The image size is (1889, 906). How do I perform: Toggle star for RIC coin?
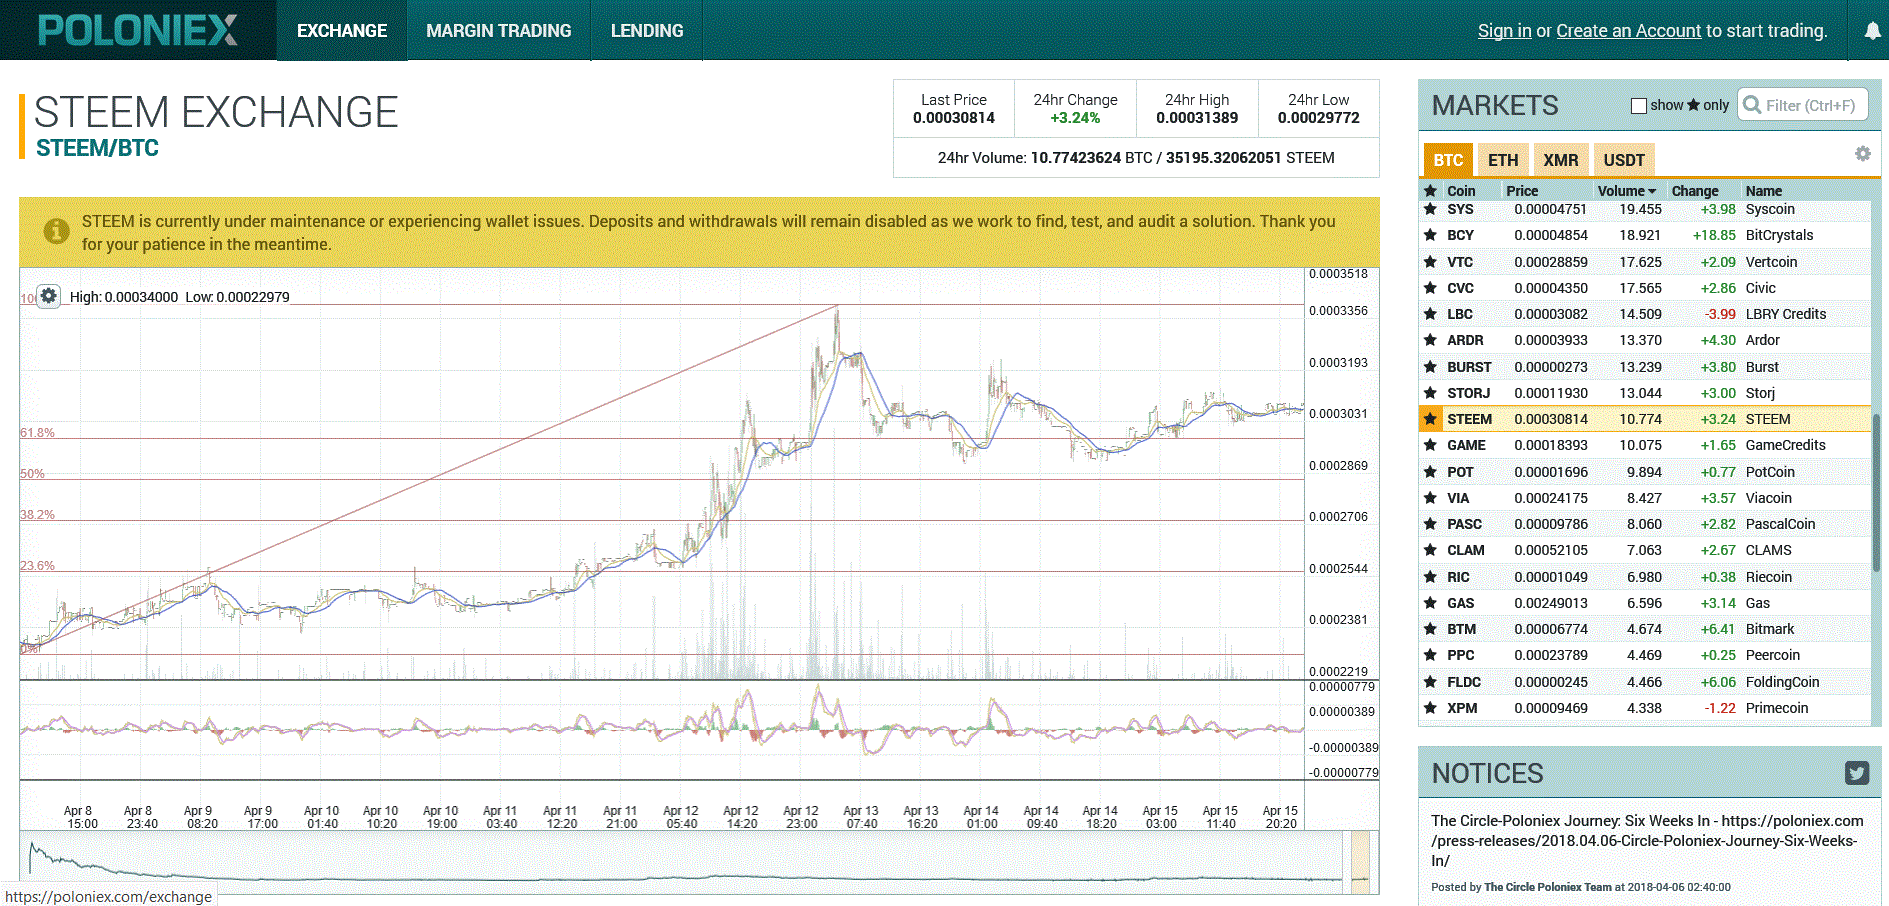click(1430, 577)
